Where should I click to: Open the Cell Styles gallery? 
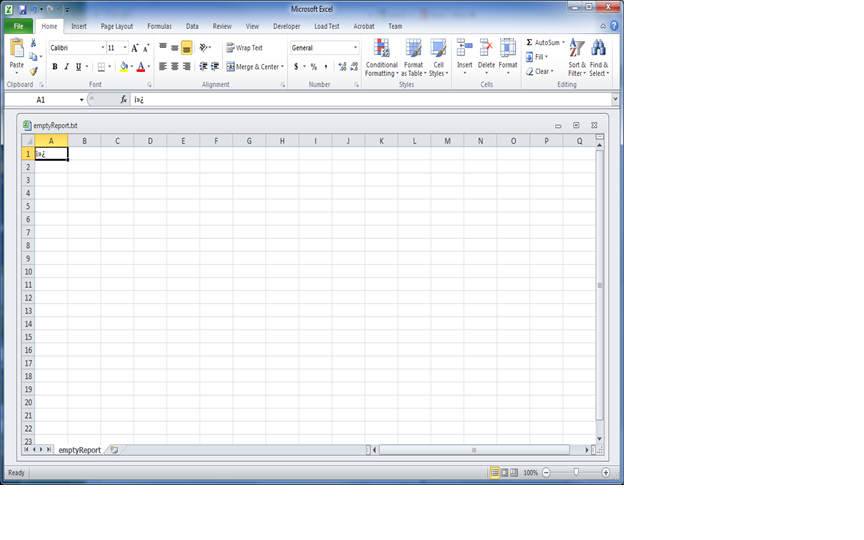tap(438, 57)
